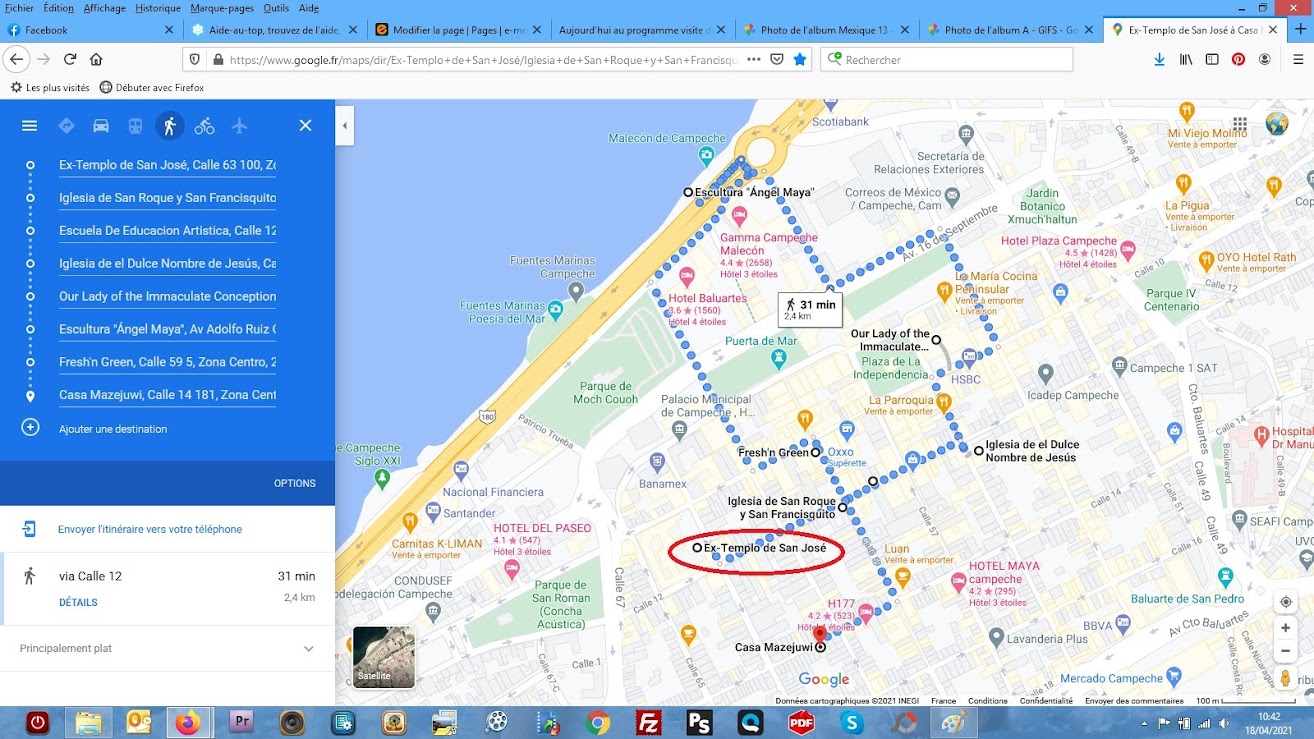Select the best travel mode icon
The image size is (1314, 739).
pyautogui.click(x=67, y=126)
